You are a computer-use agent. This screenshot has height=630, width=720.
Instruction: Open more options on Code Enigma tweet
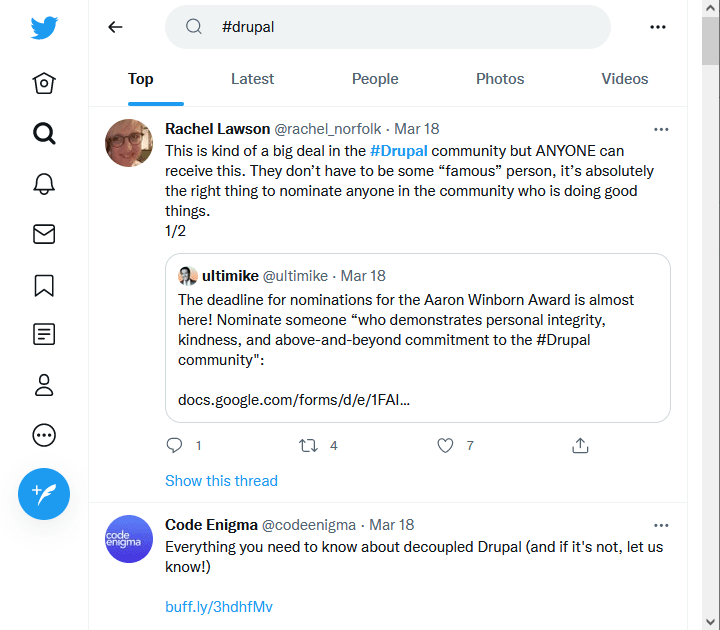(x=660, y=525)
